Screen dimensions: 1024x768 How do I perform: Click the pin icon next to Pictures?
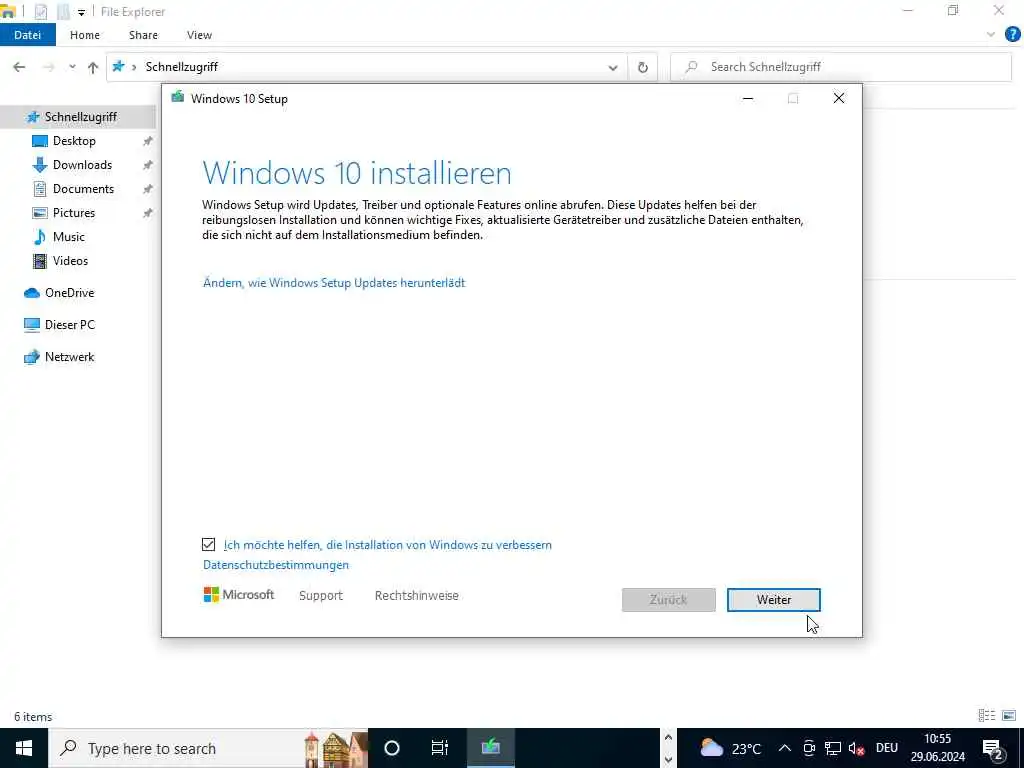tap(148, 213)
